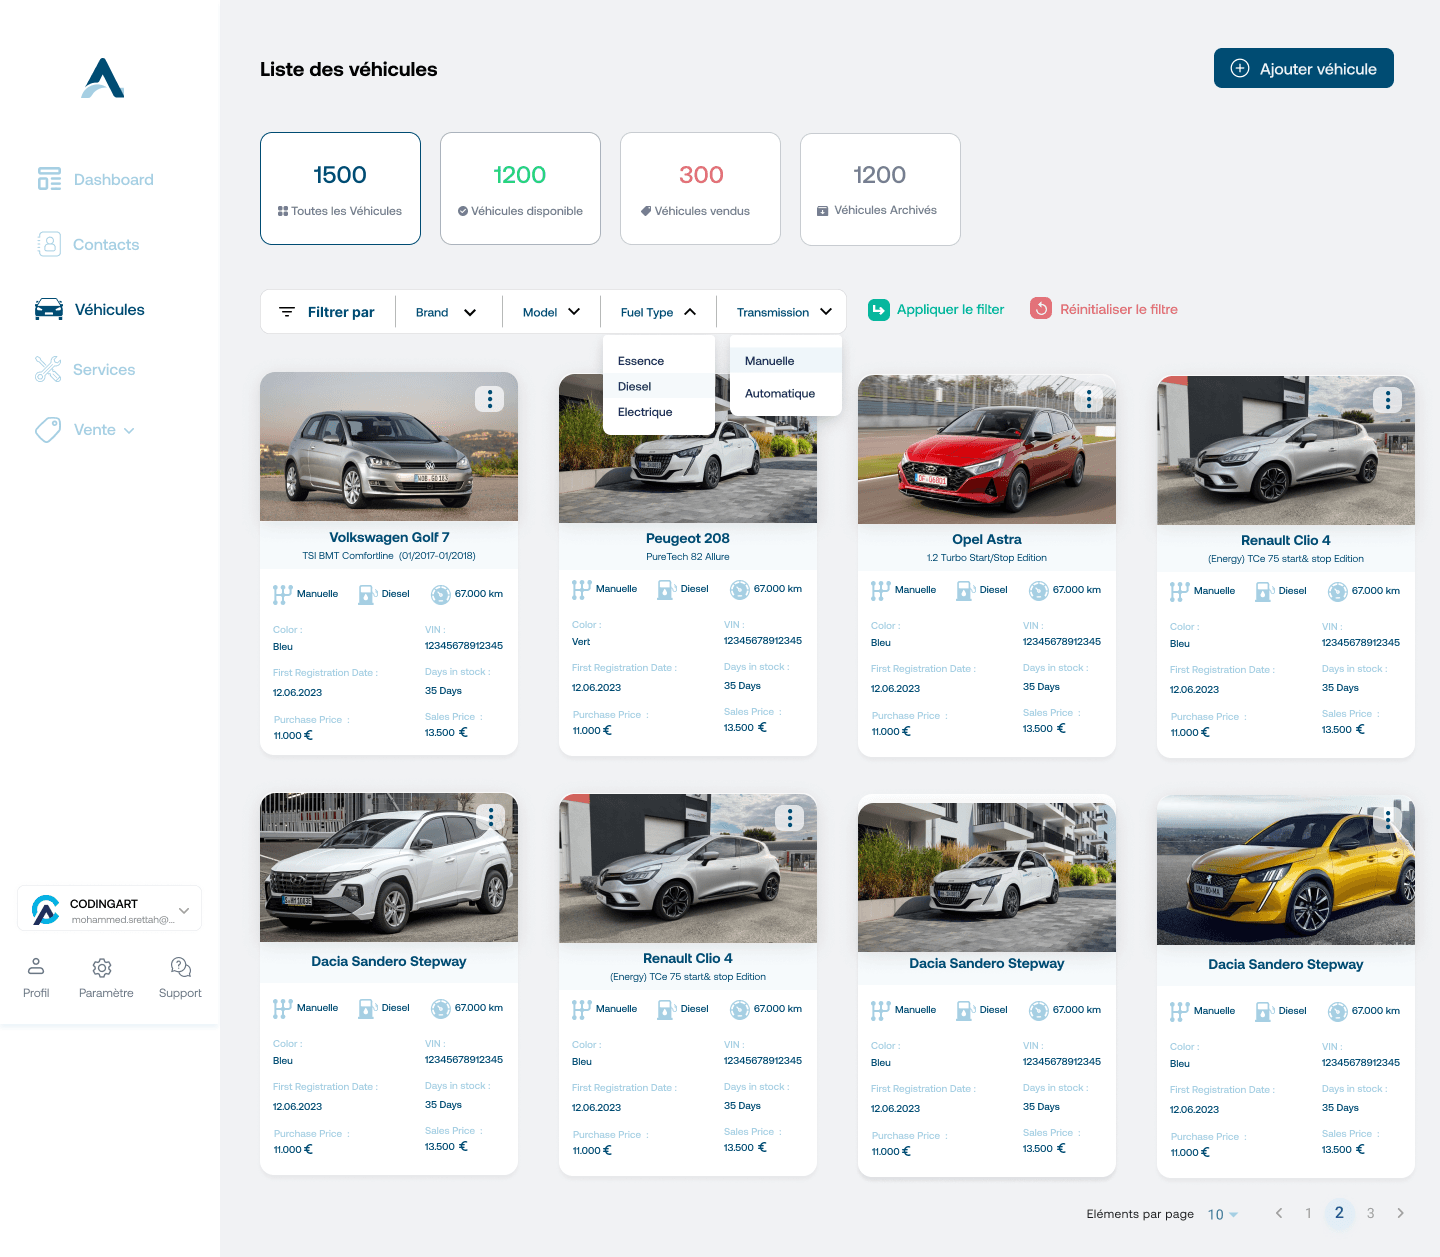Open options menu on Volkswagen Golf 7 card

coord(490,399)
